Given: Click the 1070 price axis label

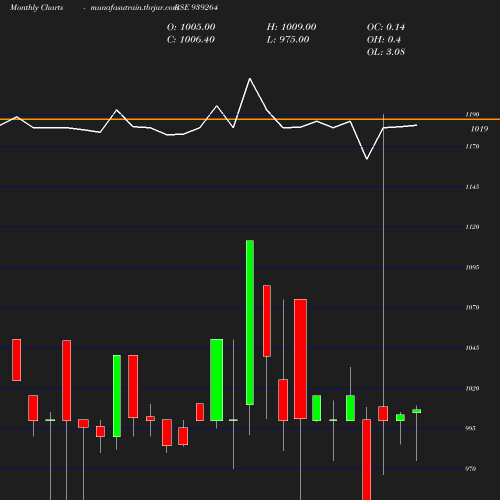Looking at the screenshot, I should coord(472,307).
